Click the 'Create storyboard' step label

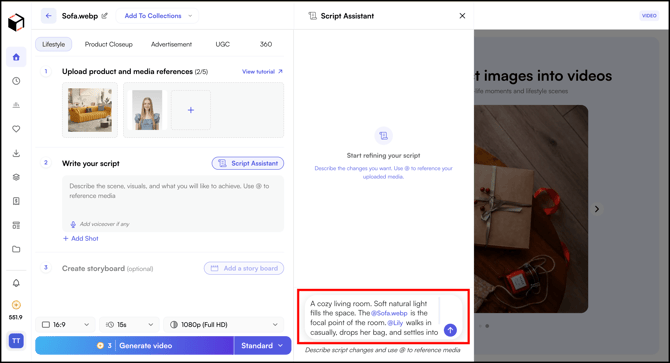93,269
